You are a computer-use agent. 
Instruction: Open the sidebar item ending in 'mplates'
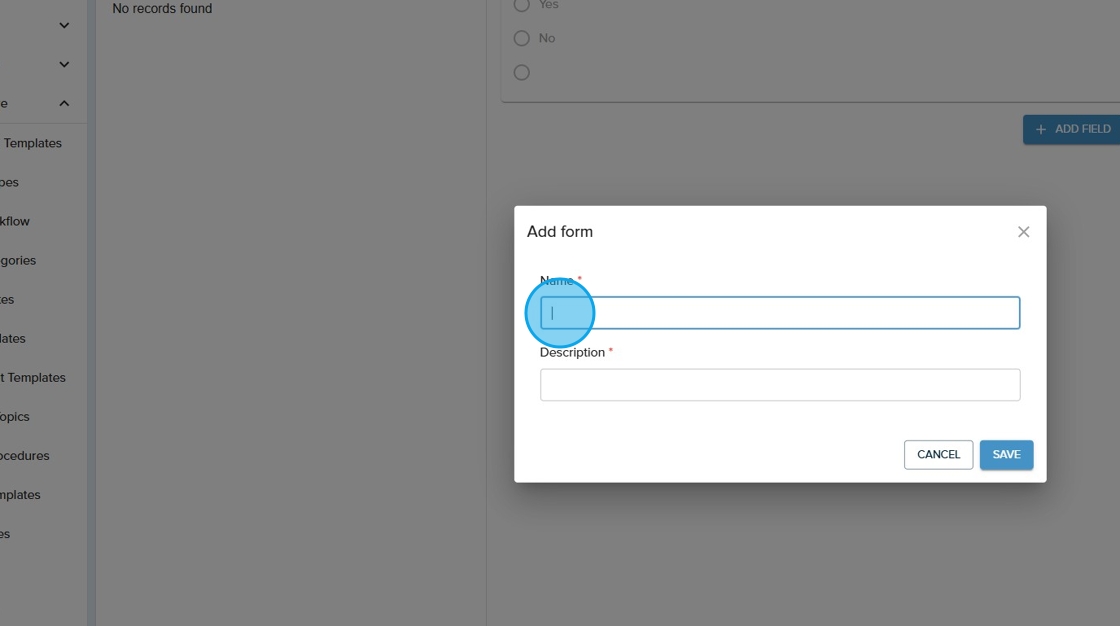pyautogui.click(x=21, y=494)
